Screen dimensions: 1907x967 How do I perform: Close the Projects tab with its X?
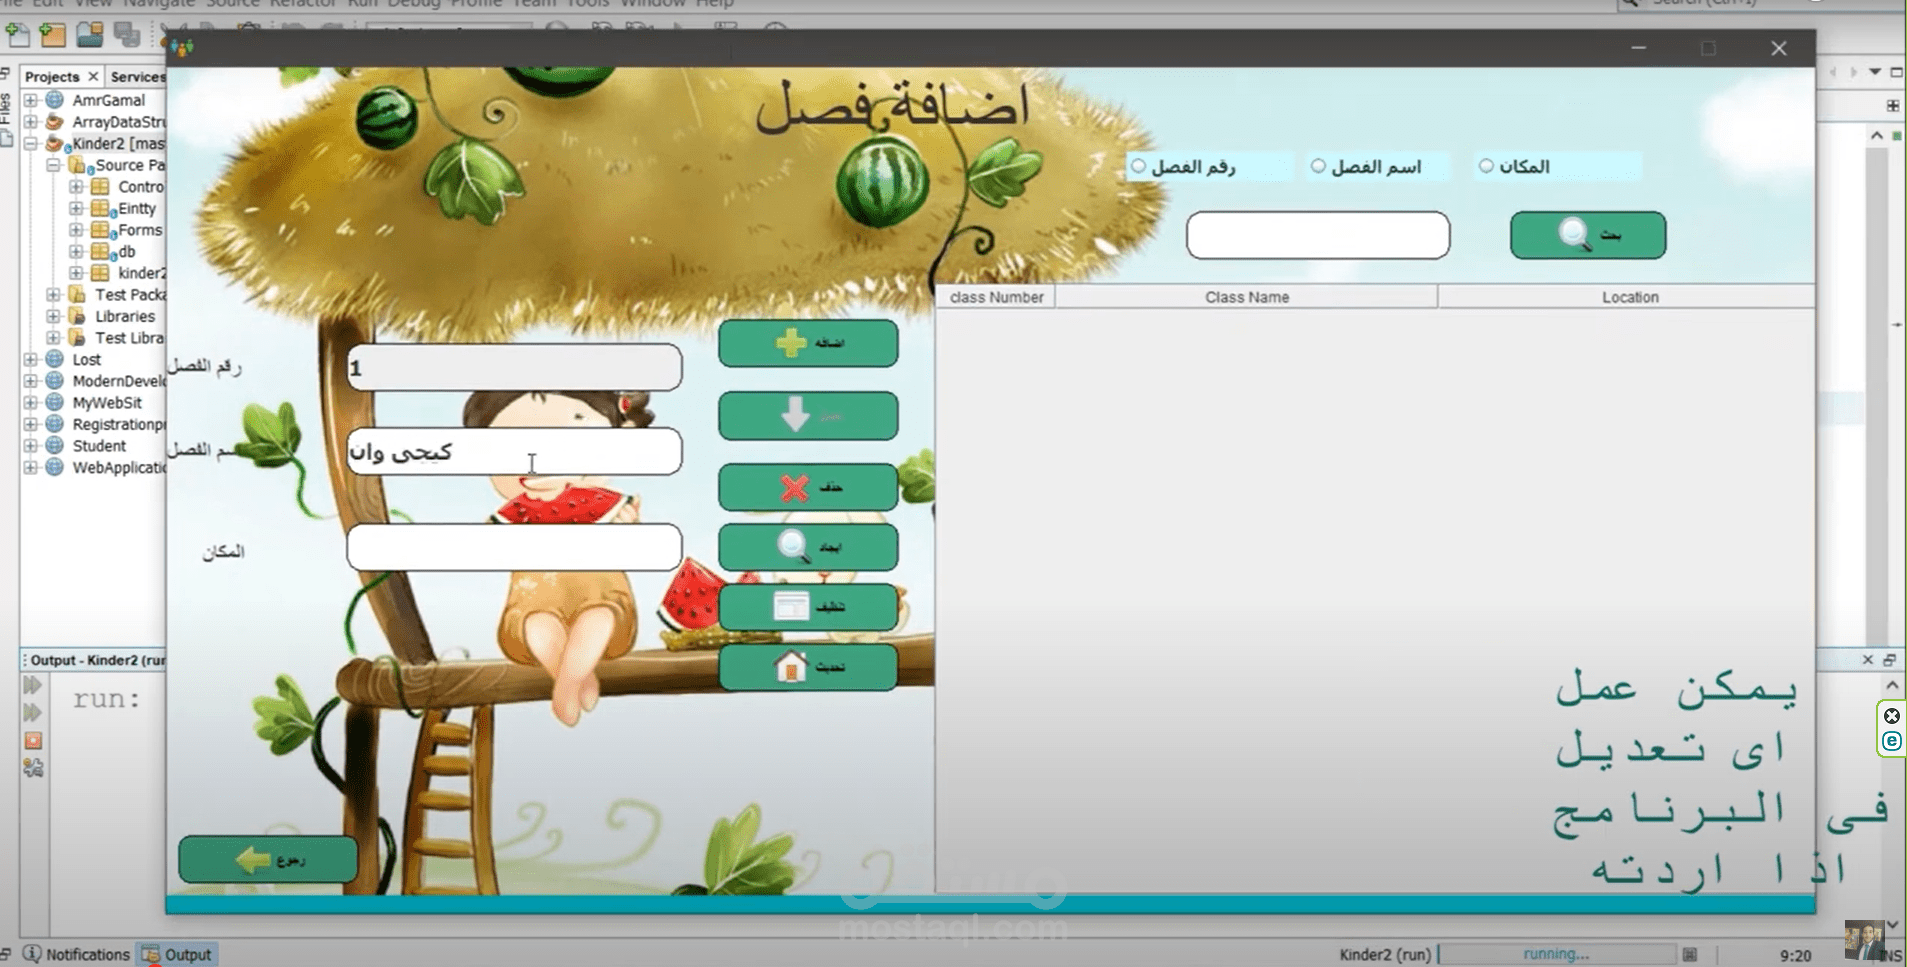coord(93,77)
